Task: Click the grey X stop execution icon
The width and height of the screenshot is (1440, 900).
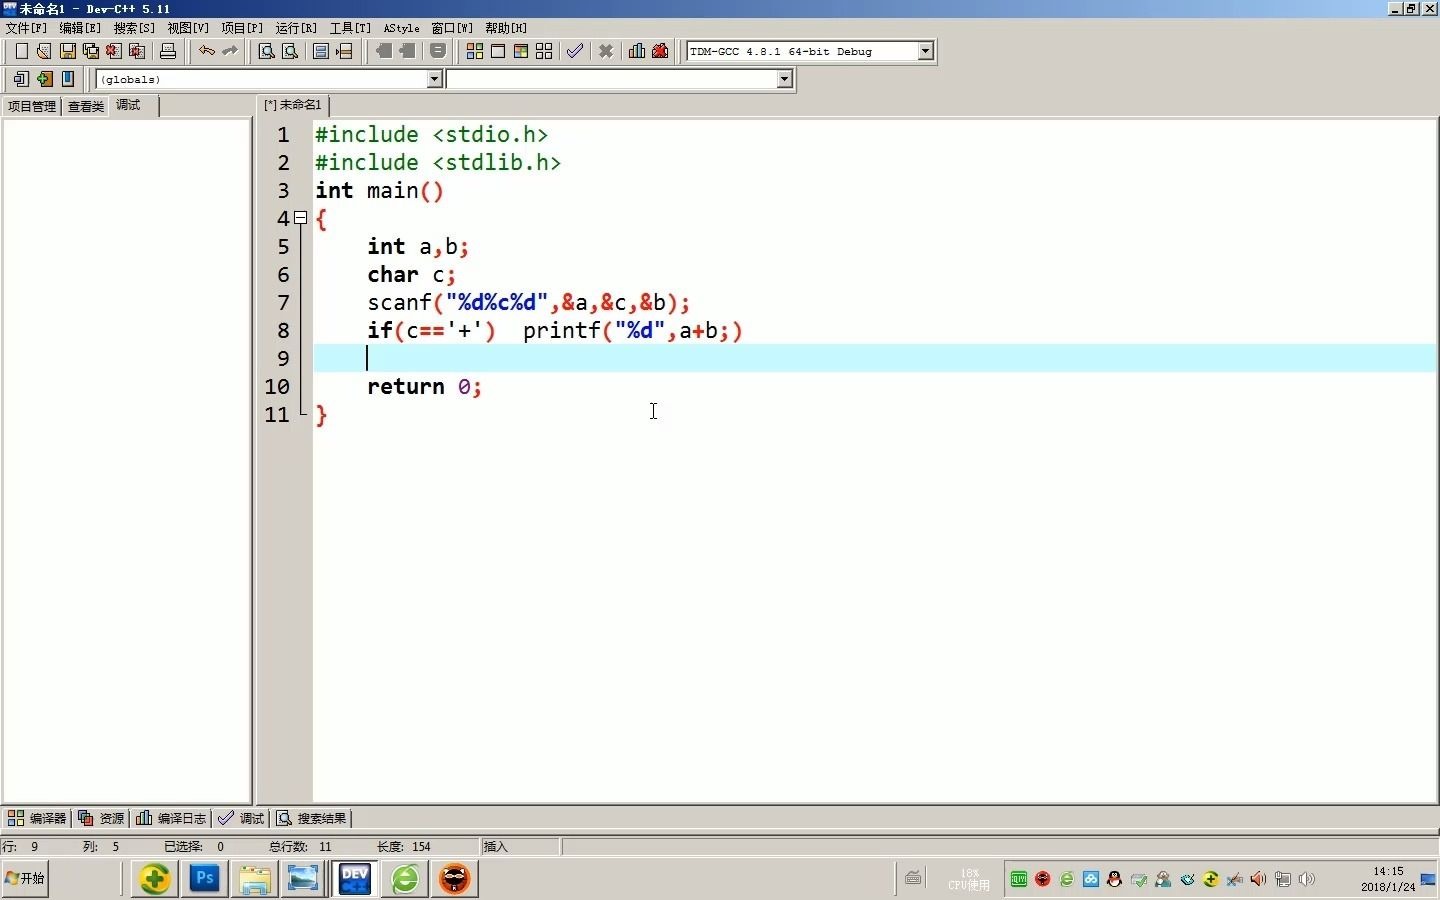Action: point(606,51)
